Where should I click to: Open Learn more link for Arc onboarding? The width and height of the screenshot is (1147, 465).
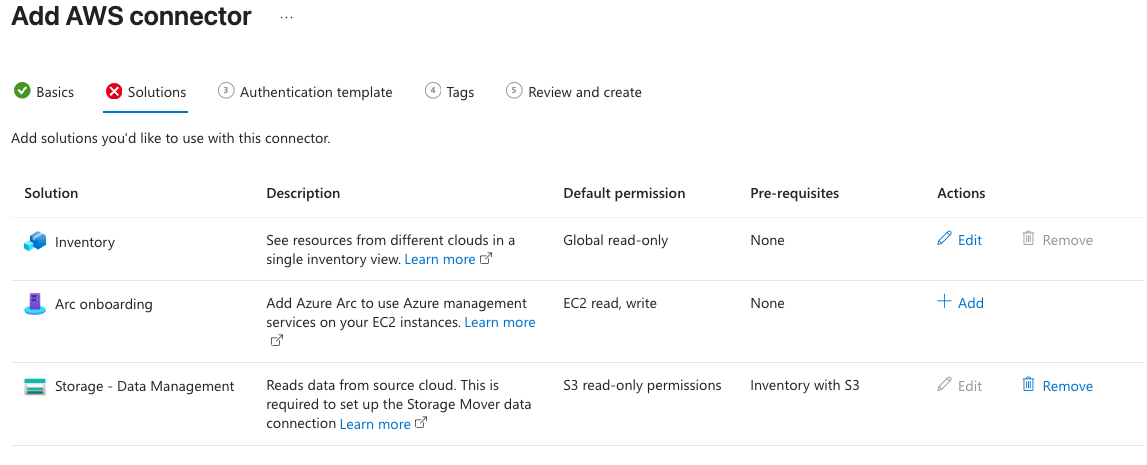tap(500, 322)
